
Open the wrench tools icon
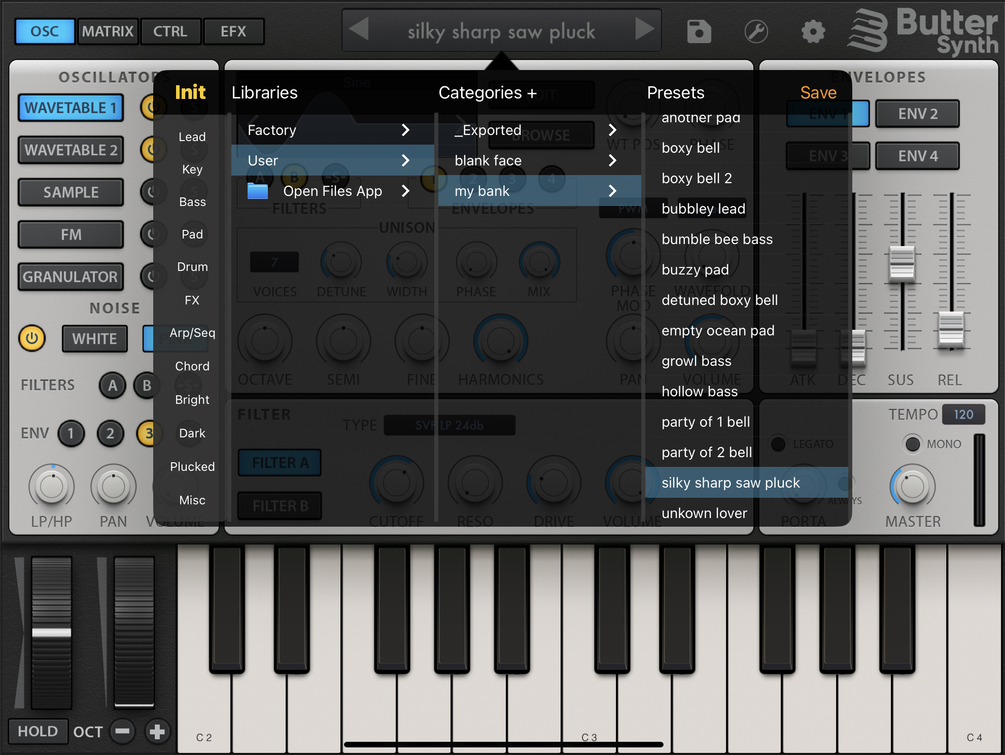[756, 31]
